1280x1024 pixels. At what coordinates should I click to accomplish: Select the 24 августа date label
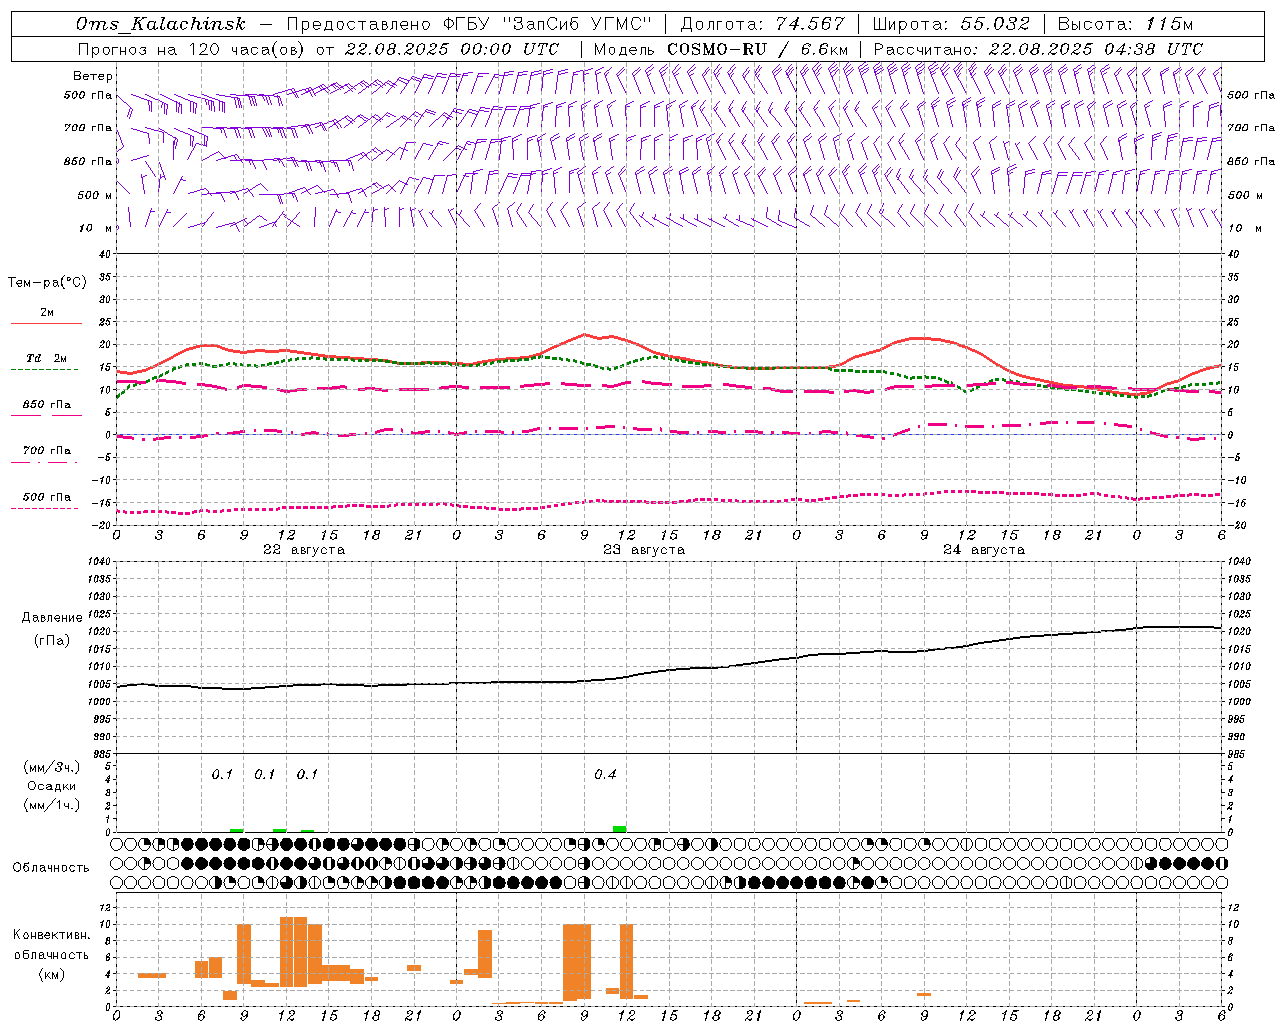[x=983, y=550]
